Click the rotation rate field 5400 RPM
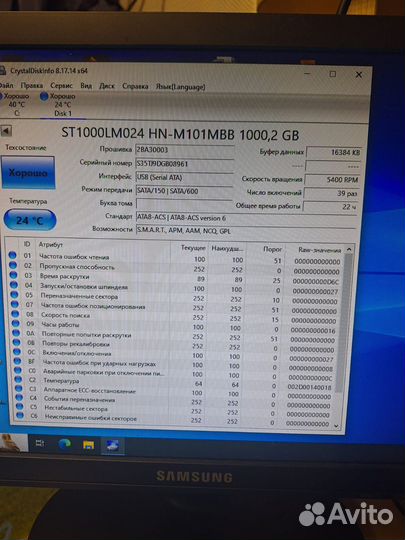 pos(333,179)
